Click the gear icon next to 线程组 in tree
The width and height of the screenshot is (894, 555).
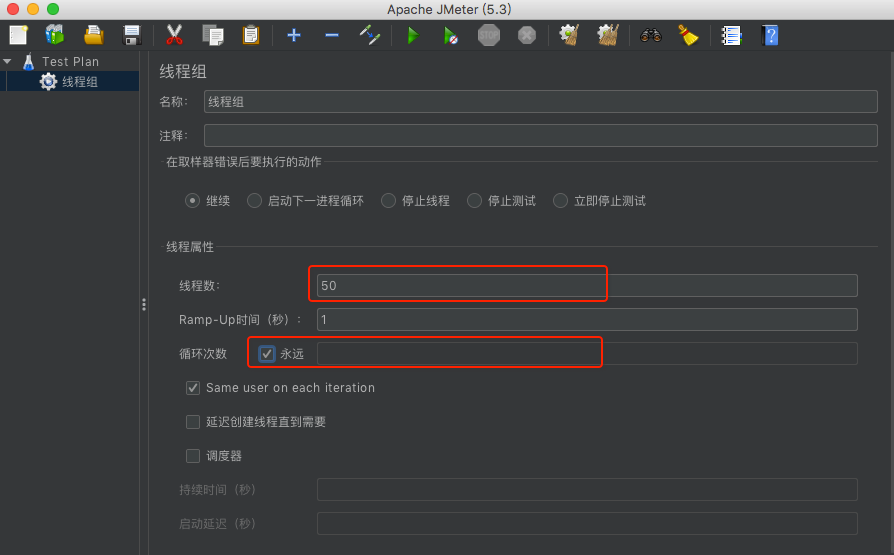tap(48, 82)
